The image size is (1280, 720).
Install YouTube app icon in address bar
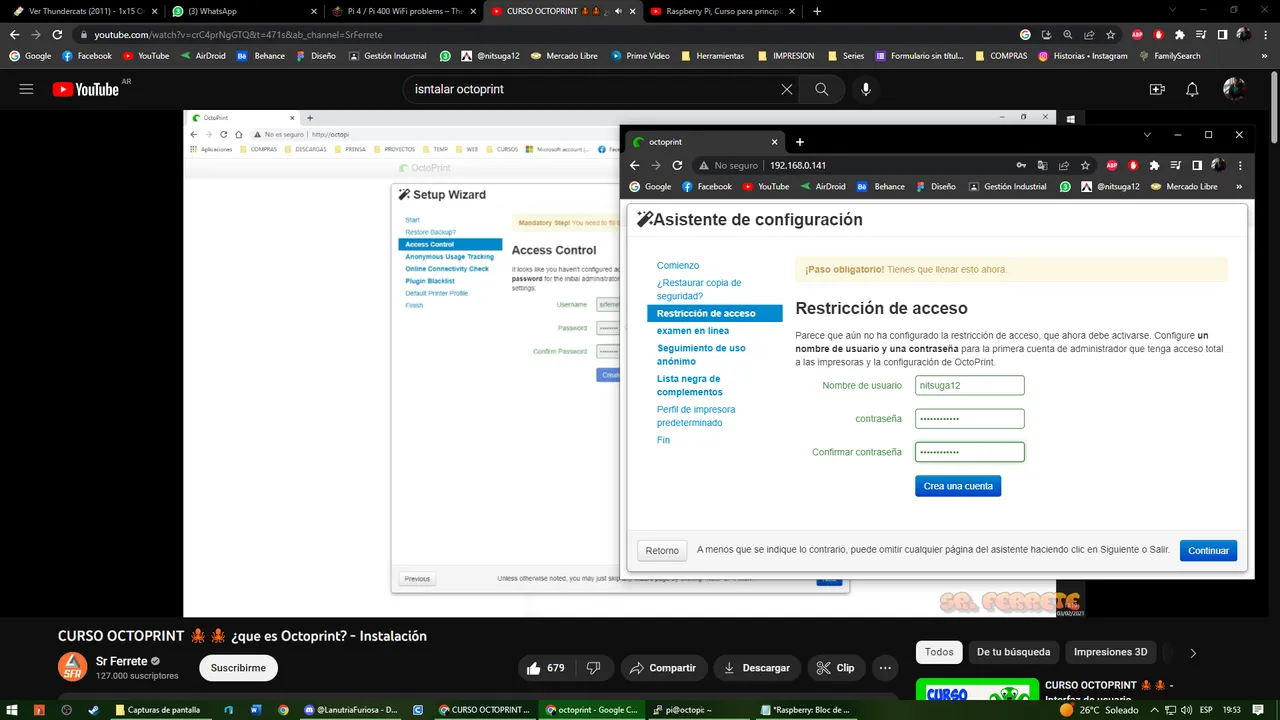point(1047,34)
